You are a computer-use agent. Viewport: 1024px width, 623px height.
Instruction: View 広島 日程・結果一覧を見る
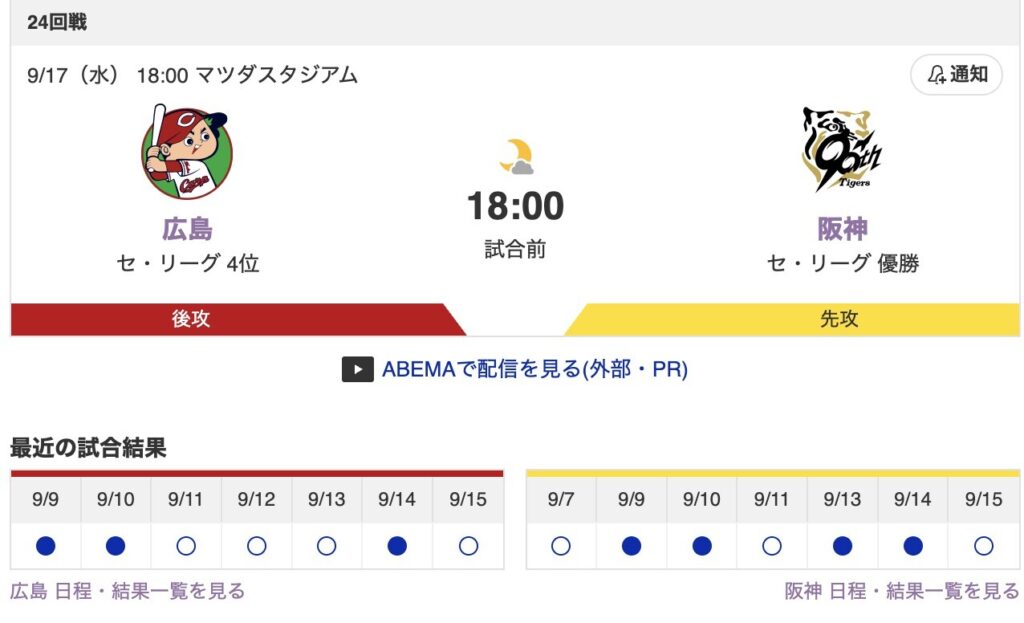[127, 591]
